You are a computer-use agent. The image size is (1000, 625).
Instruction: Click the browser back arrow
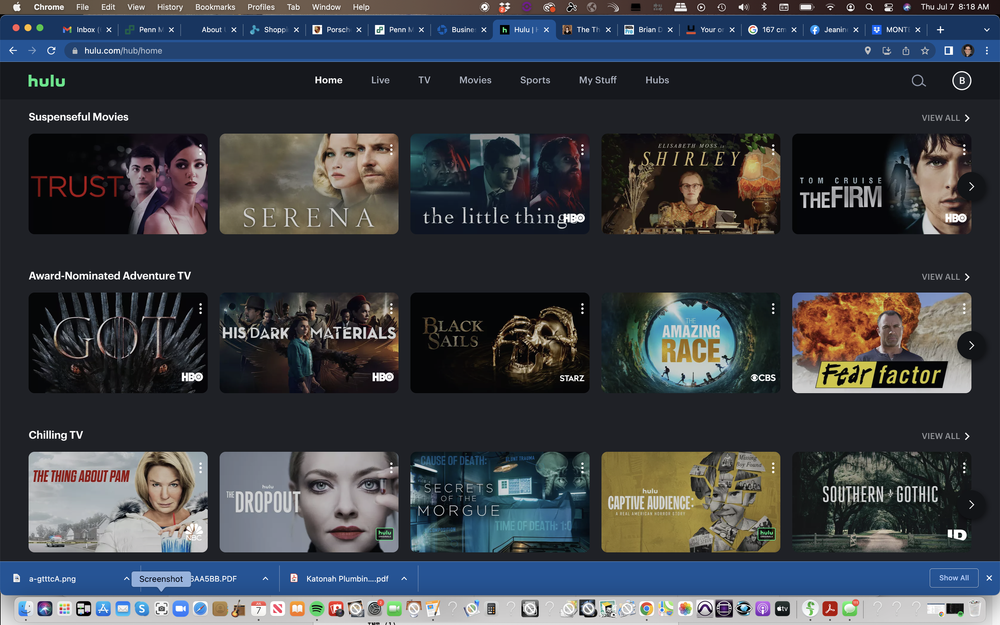click(13, 50)
